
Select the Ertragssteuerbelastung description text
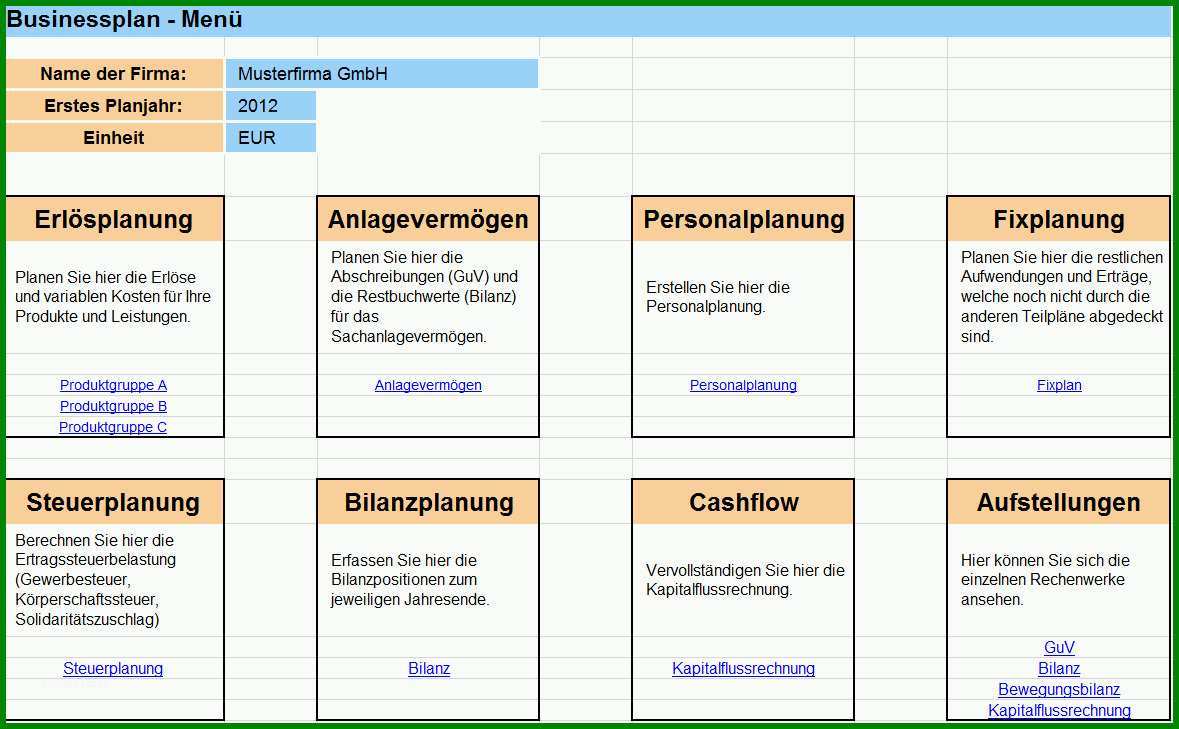pos(95,579)
